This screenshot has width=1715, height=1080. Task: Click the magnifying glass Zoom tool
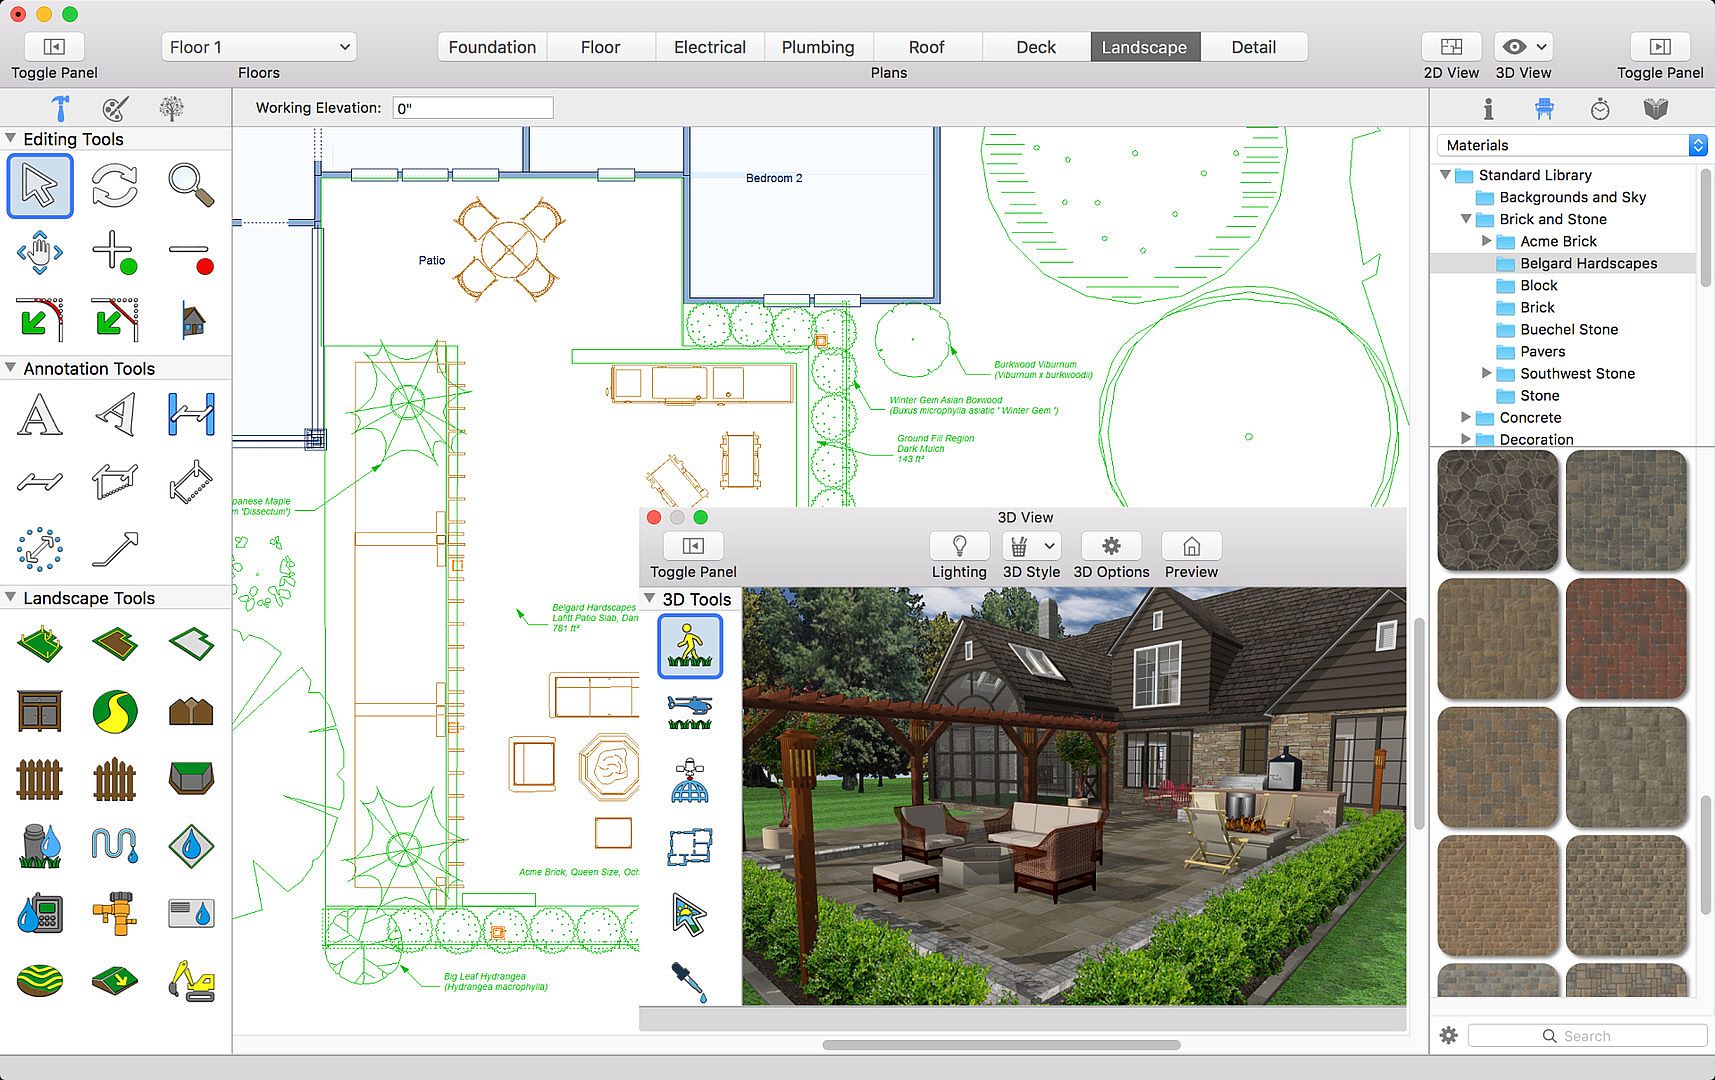[x=190, y=186]
